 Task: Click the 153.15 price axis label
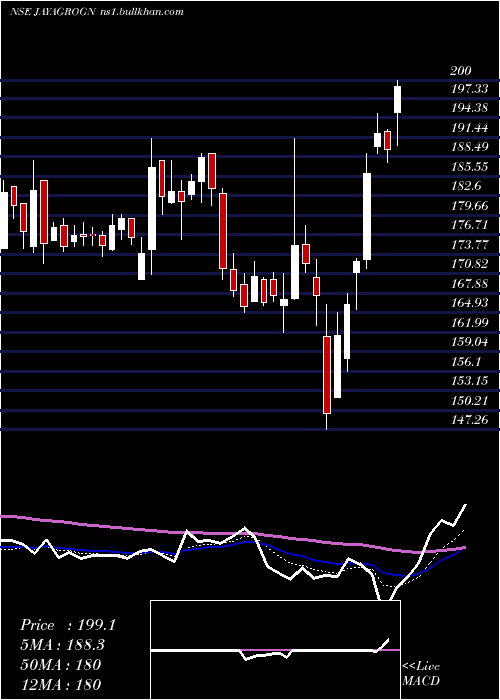[x=469, y=381]
